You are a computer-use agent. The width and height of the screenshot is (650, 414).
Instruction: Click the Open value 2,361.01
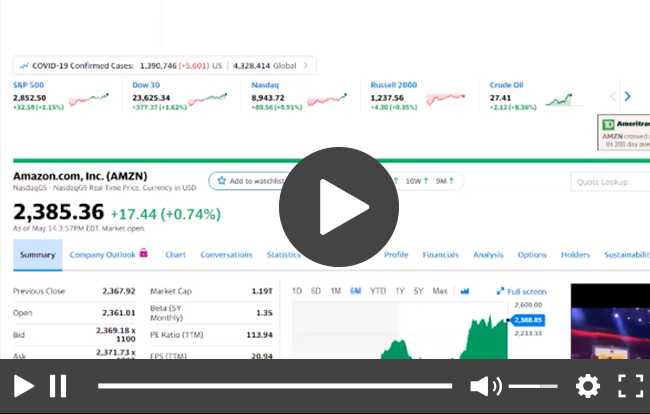coord(119,312)
